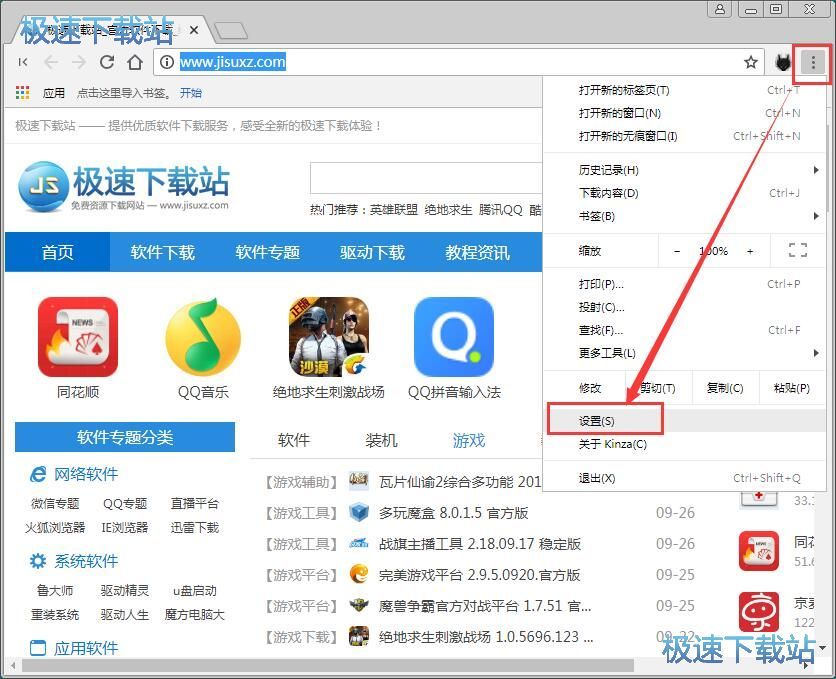Viewport: 836px width, 679px height.
Task: Go to the browser home page
Action: (x=135, y=62)
